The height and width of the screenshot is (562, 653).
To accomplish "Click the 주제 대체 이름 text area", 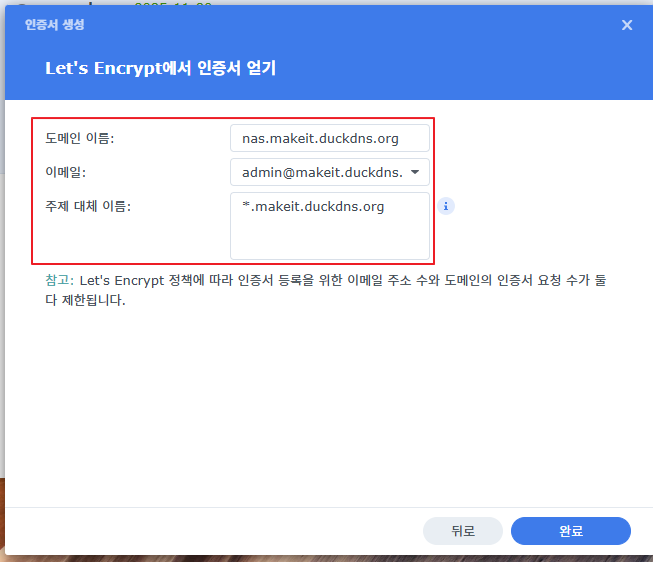I will pyautogui.click(x=330, y=226).
